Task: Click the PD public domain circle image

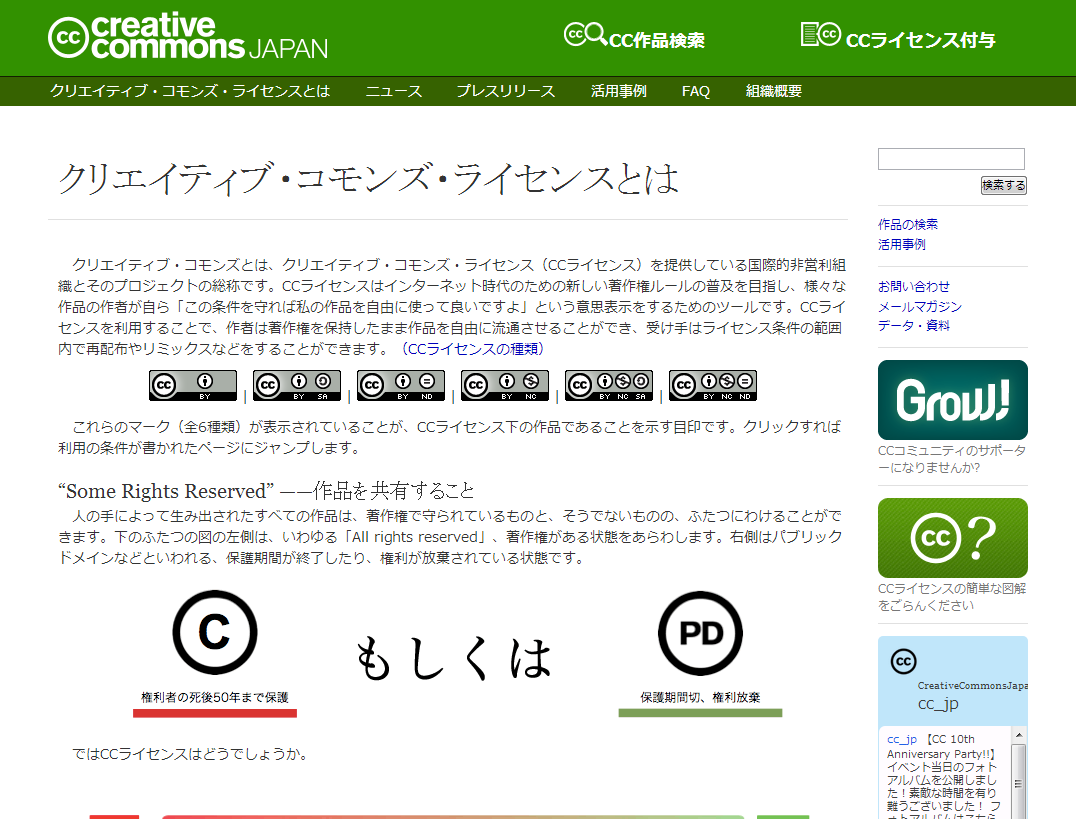Action: point(700,633)
